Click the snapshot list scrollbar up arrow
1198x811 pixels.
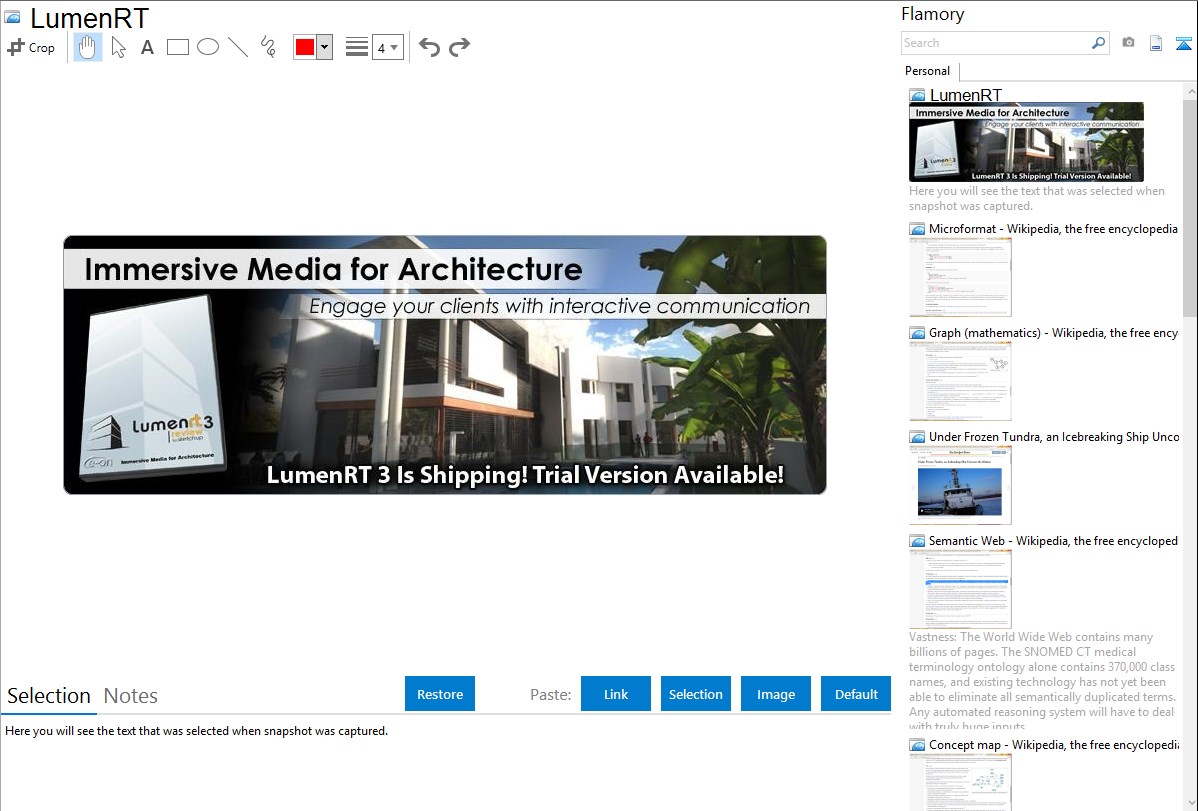pyautogui.click(x=1190, y=91)
